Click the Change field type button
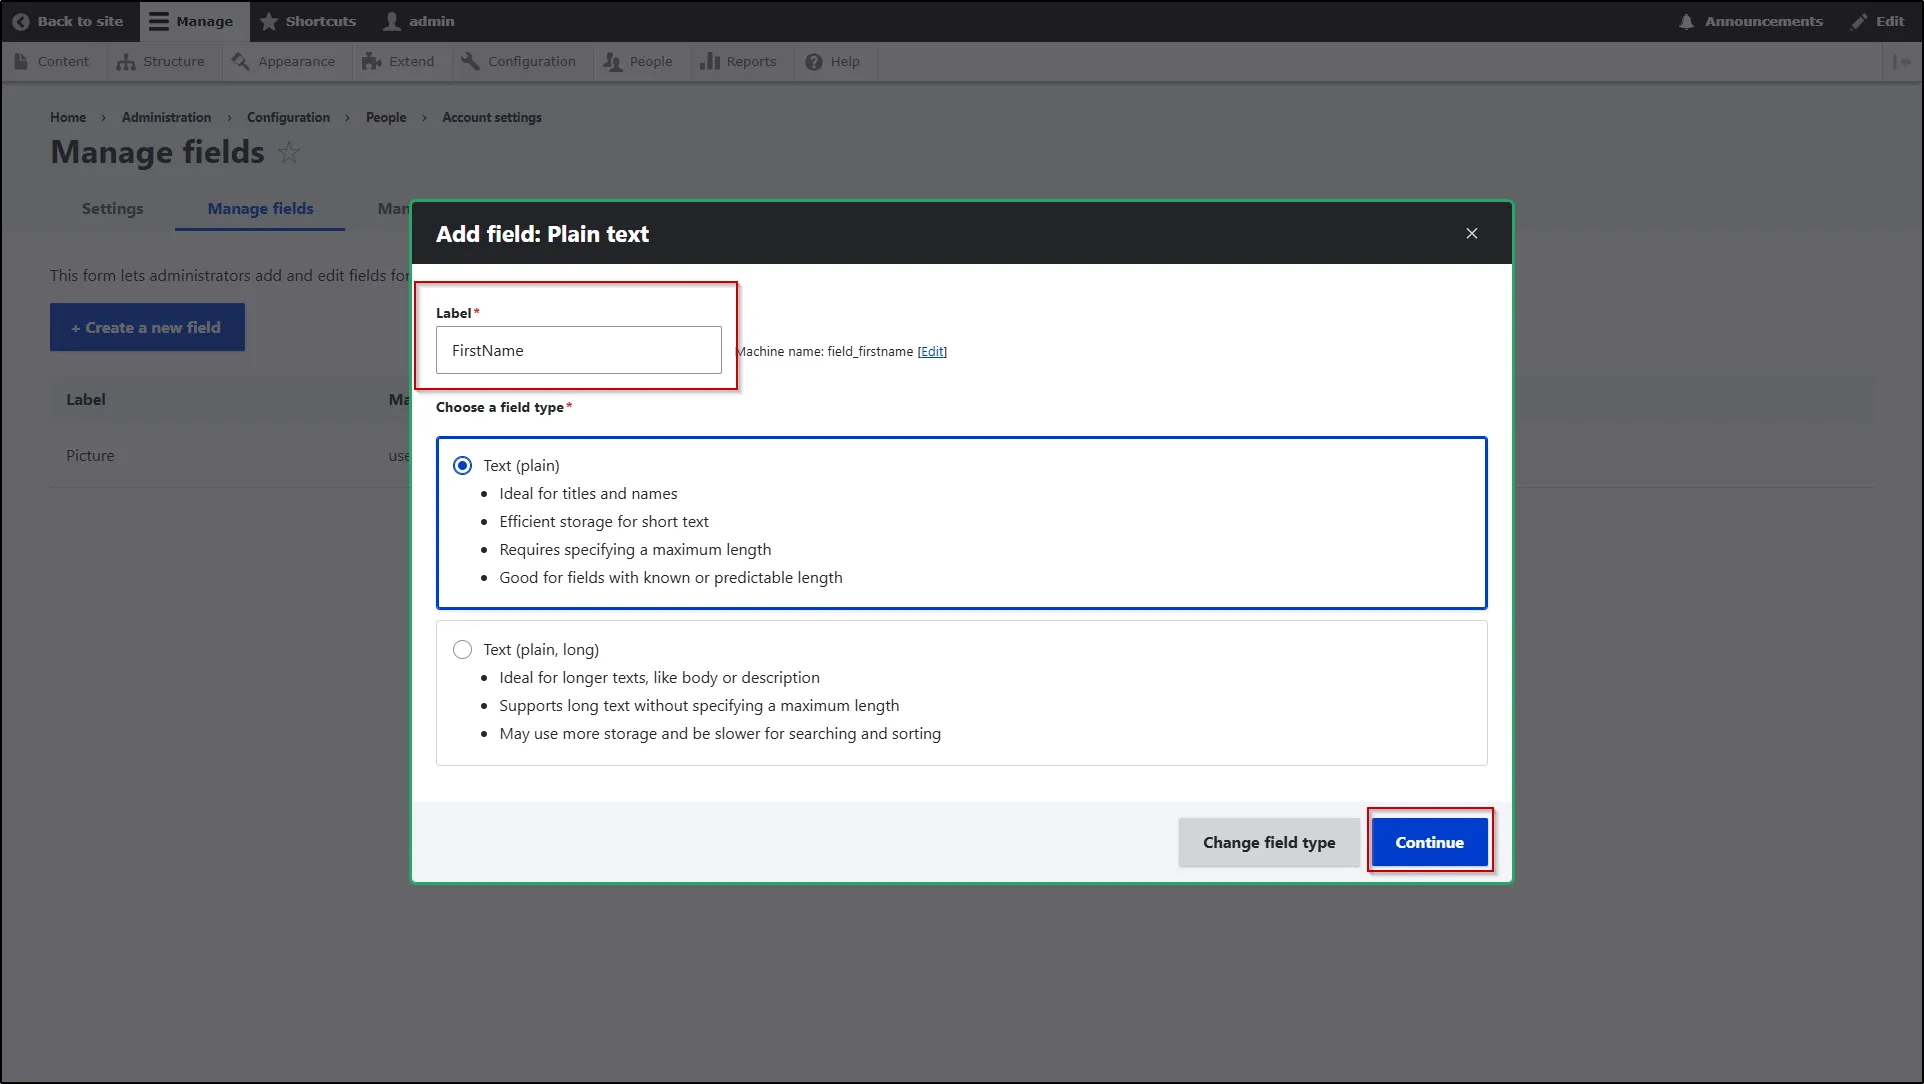Viewport: 1924px width, 1084px height. coord(1268,842)
